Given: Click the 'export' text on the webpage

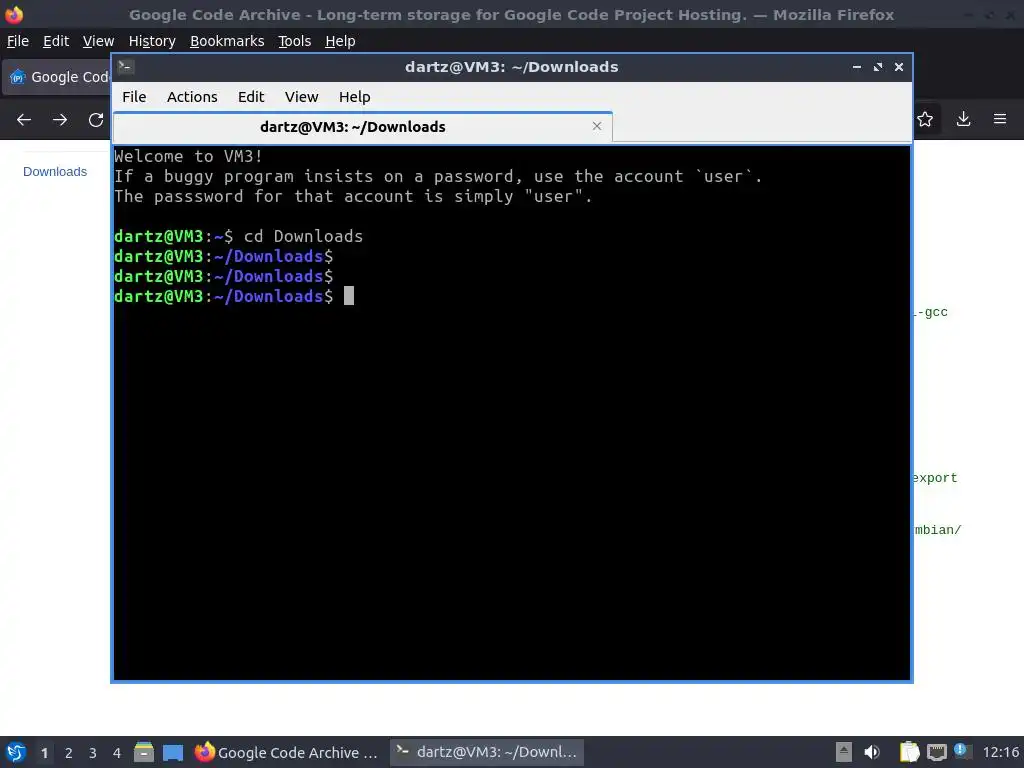Looking at the screenshot, I should pos(935,478).
